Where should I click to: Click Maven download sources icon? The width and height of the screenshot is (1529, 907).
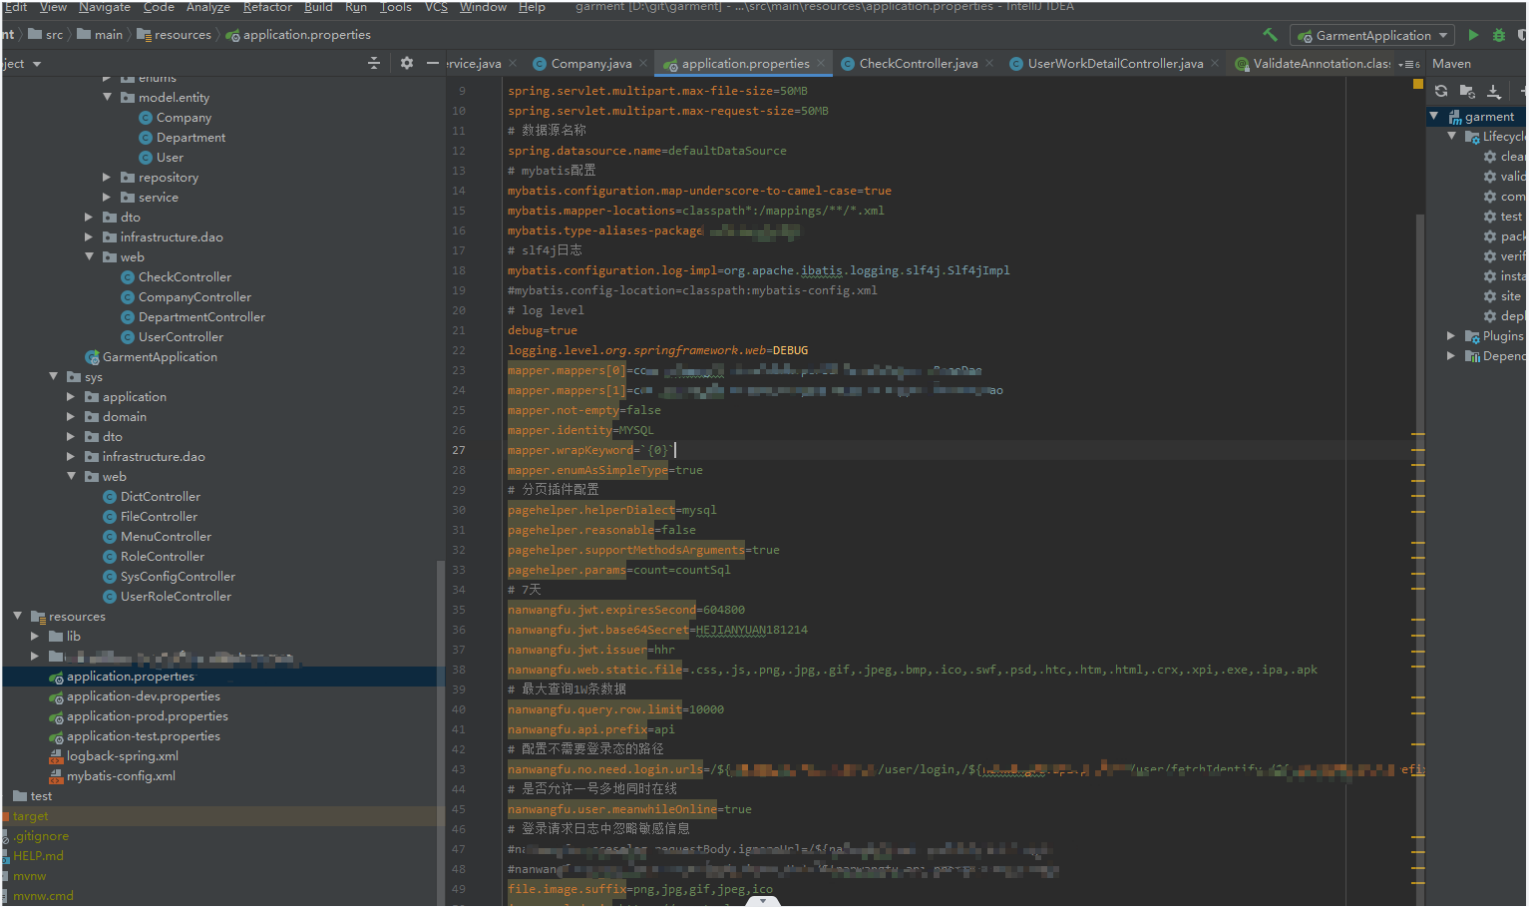click(1494, 91)
